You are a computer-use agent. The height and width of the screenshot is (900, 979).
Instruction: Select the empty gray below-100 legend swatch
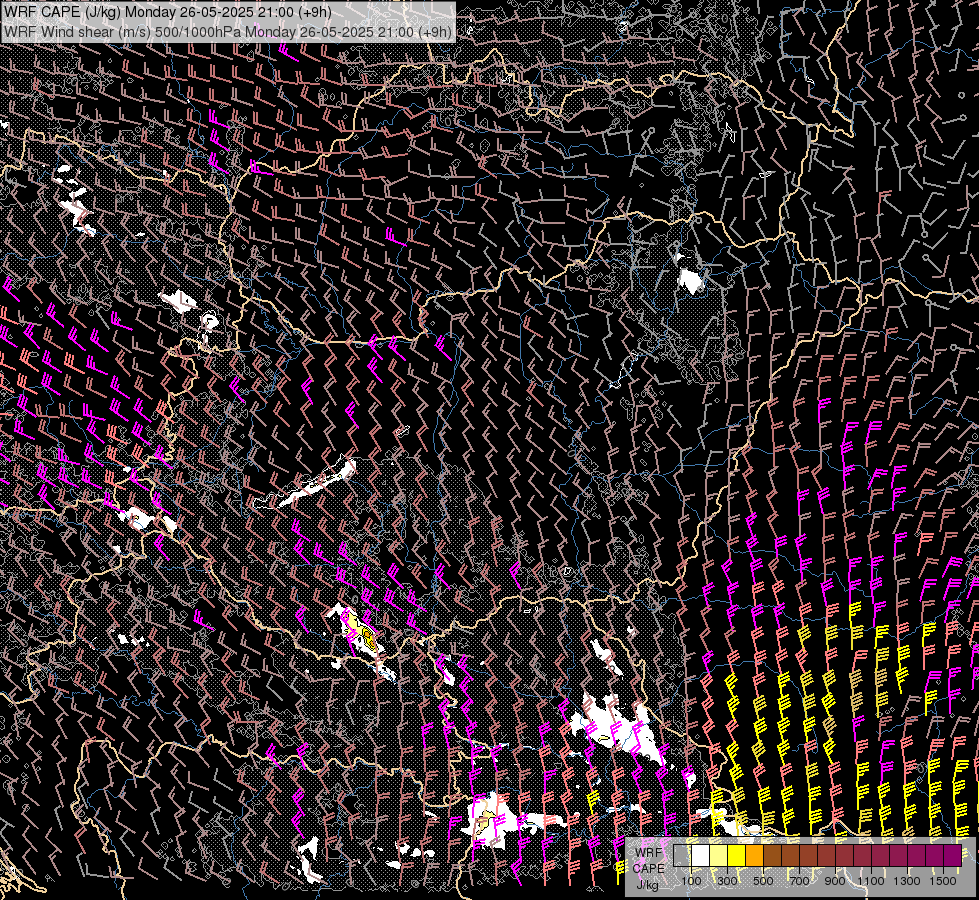tap(682, 855)
